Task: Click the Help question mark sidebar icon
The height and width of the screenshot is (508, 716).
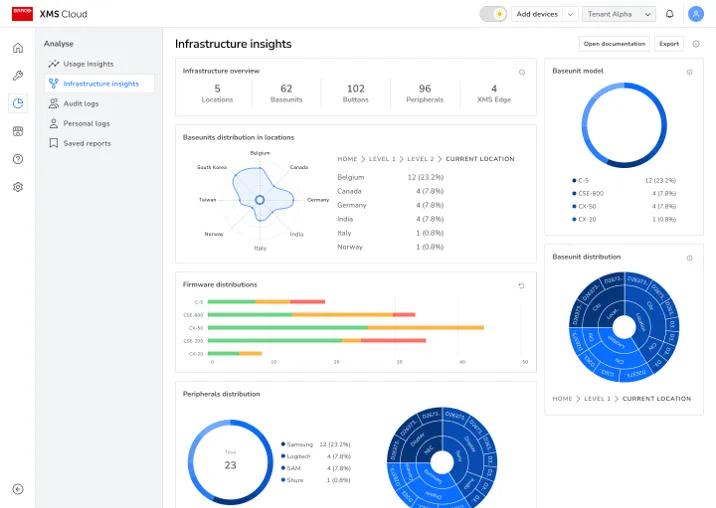Action: pos(18,159)
